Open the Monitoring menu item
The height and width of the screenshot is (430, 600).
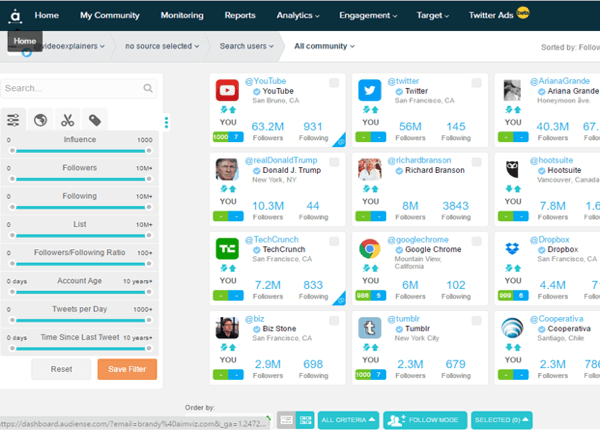tap(182, 15)
